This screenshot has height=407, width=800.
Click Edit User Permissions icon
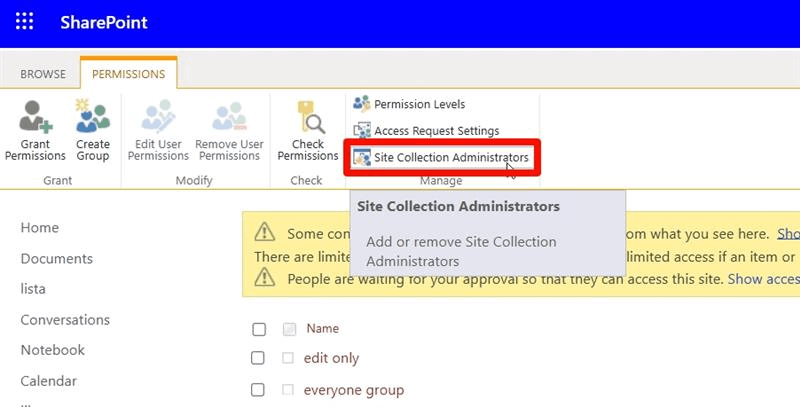pyautogui.click(x=158, y=117)
